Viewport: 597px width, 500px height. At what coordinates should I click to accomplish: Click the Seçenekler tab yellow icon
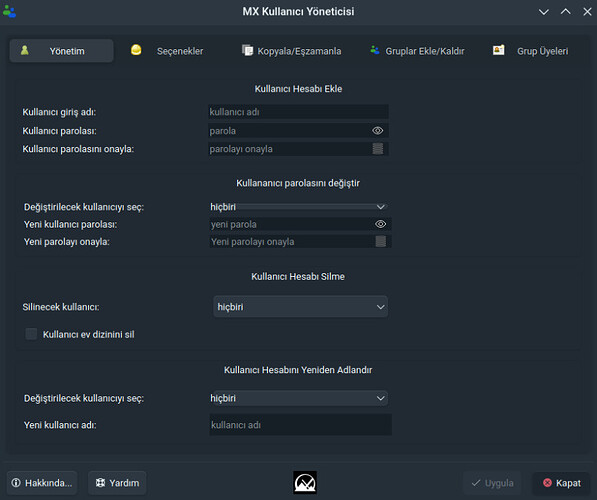pos(136,50)
